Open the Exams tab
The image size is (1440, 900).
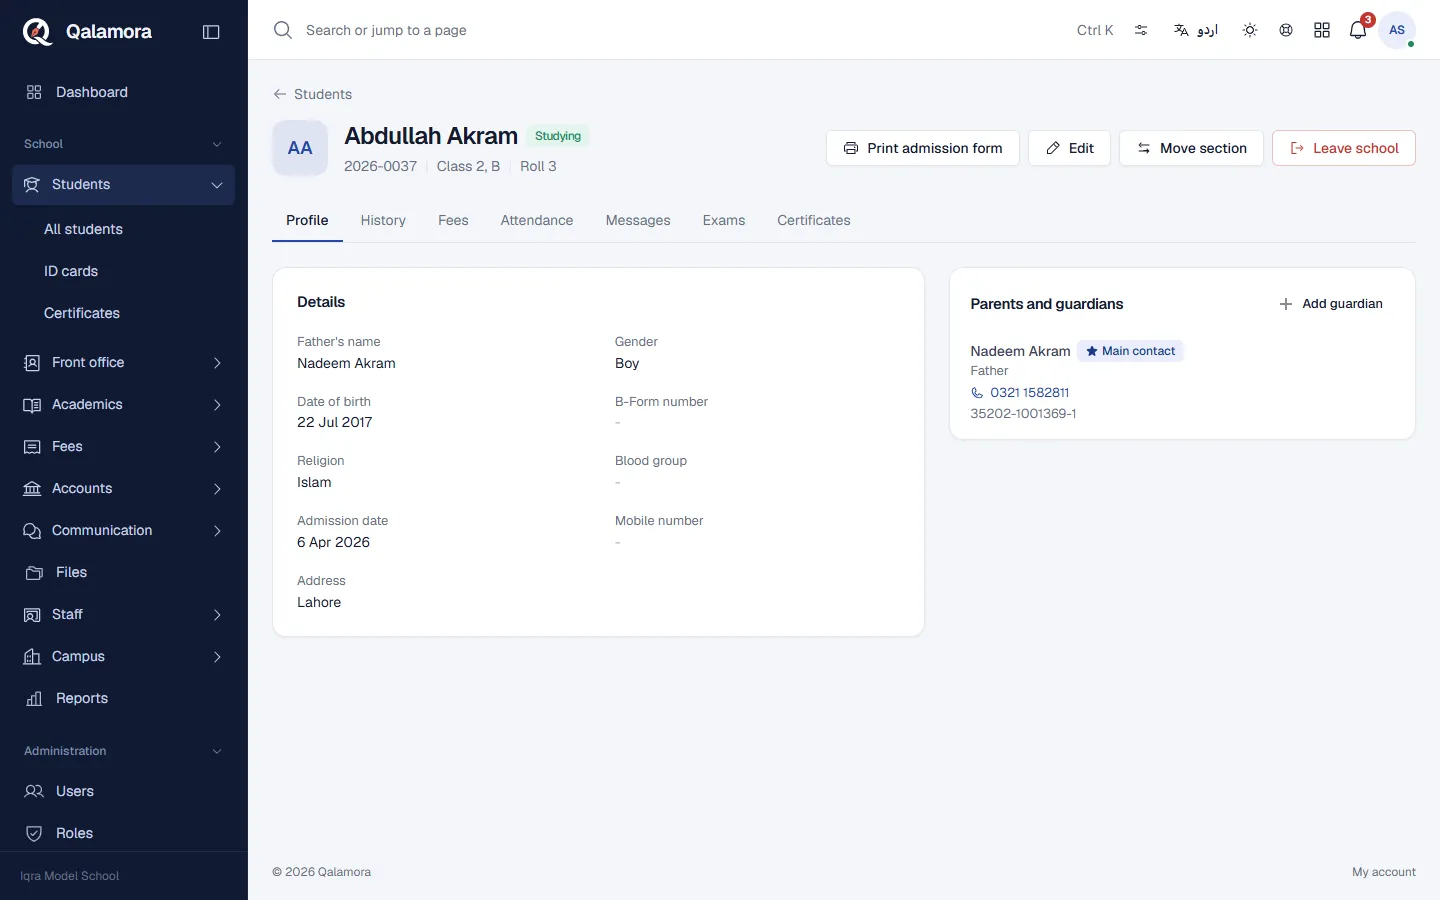pyautogui.click(x=724, y=220)
